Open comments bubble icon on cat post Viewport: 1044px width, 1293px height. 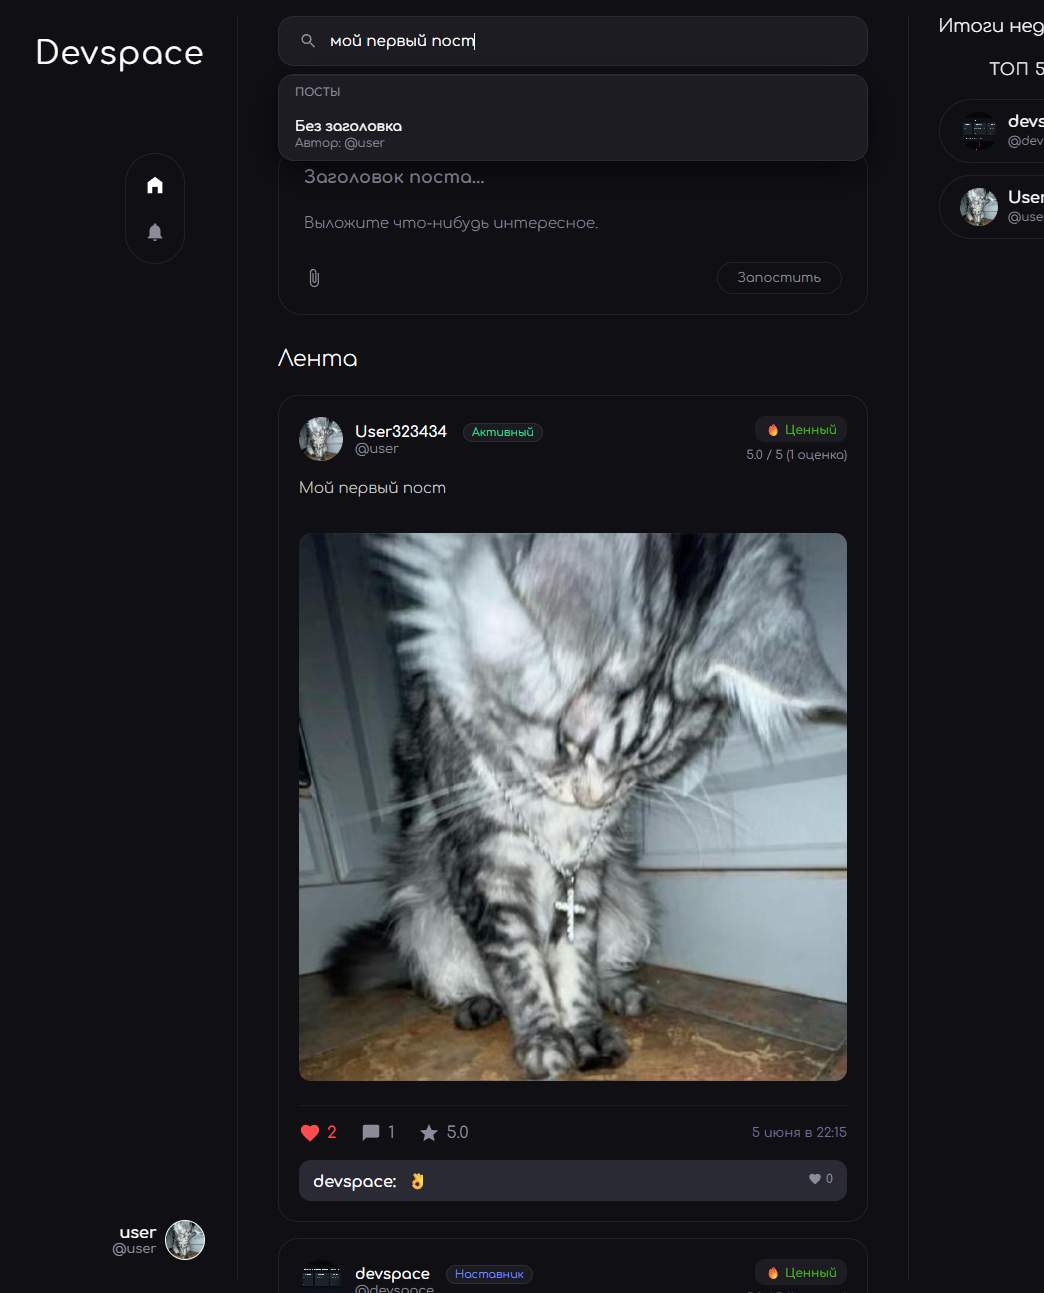pos(371,1132)
